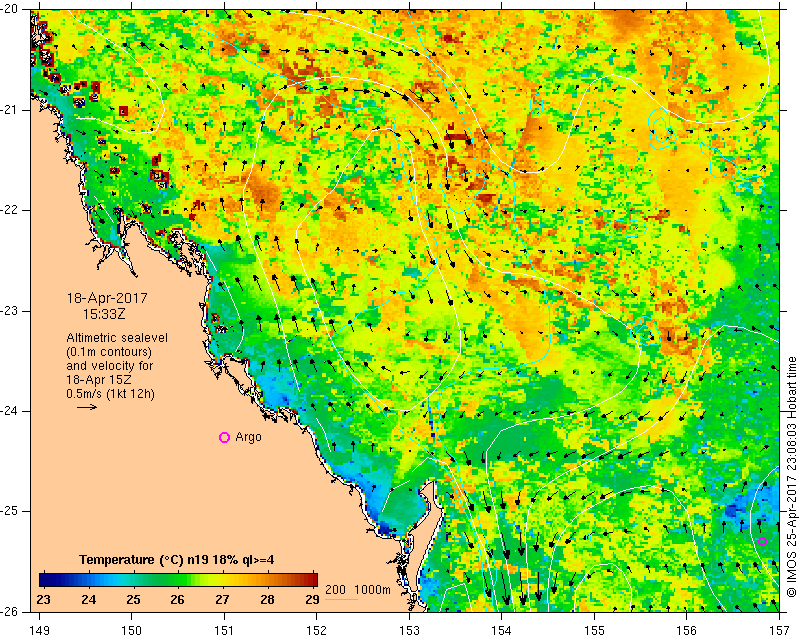The image size is (800, 640).
Task: Click the '200 1000m' depth label
Action: [358, 589]
